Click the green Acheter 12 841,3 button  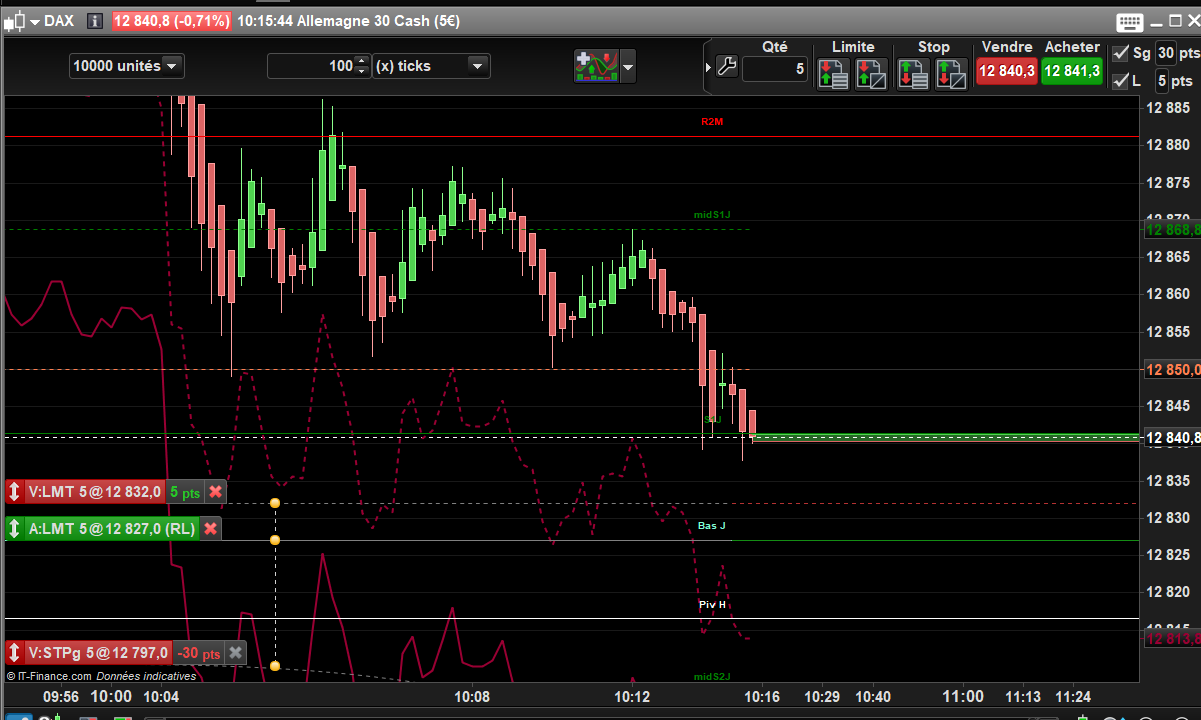[1072, 71]
